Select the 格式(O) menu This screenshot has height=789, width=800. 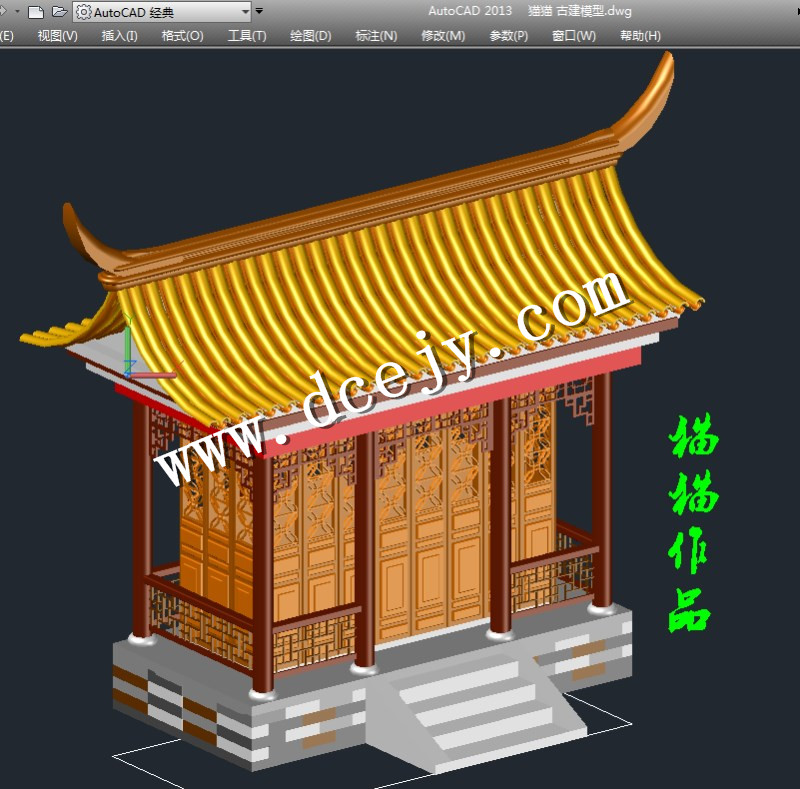pos(182,36)
